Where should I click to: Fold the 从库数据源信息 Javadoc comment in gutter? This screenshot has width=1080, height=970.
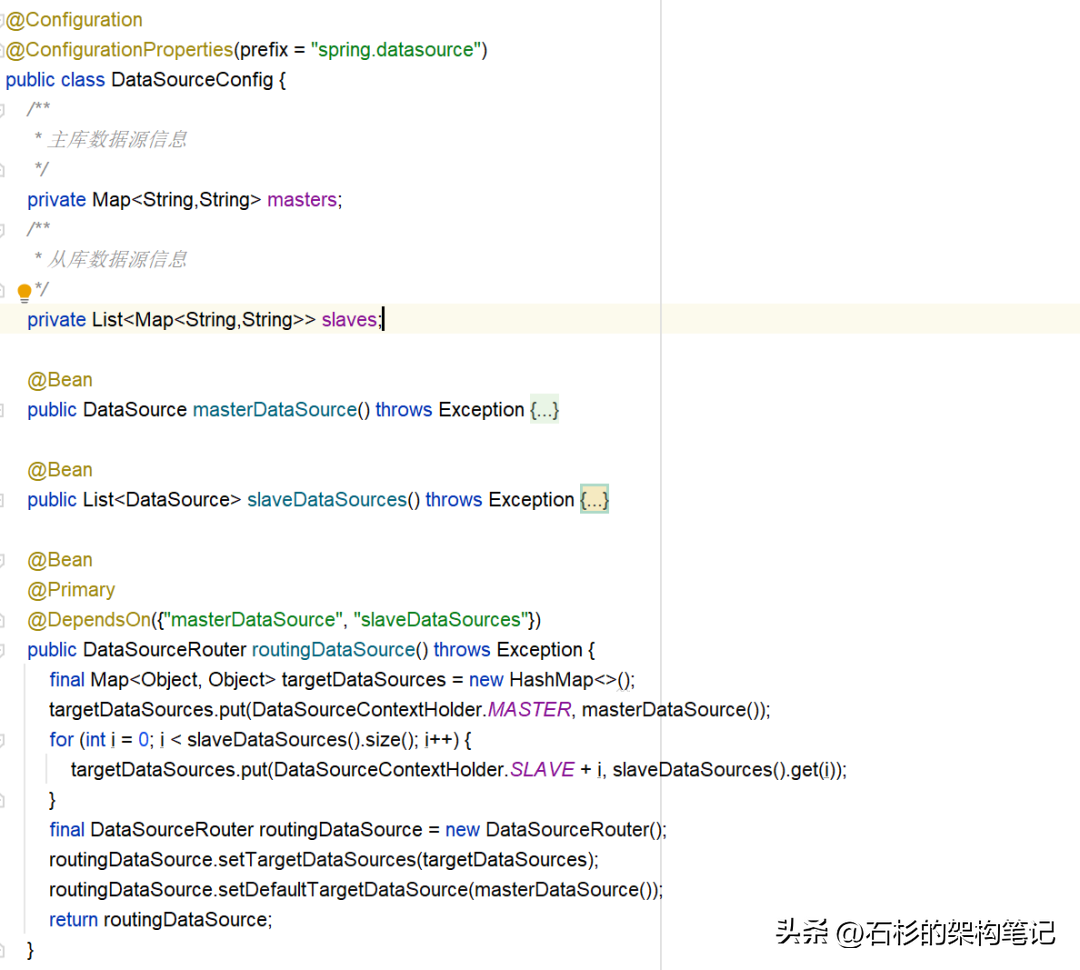(3, 229)
